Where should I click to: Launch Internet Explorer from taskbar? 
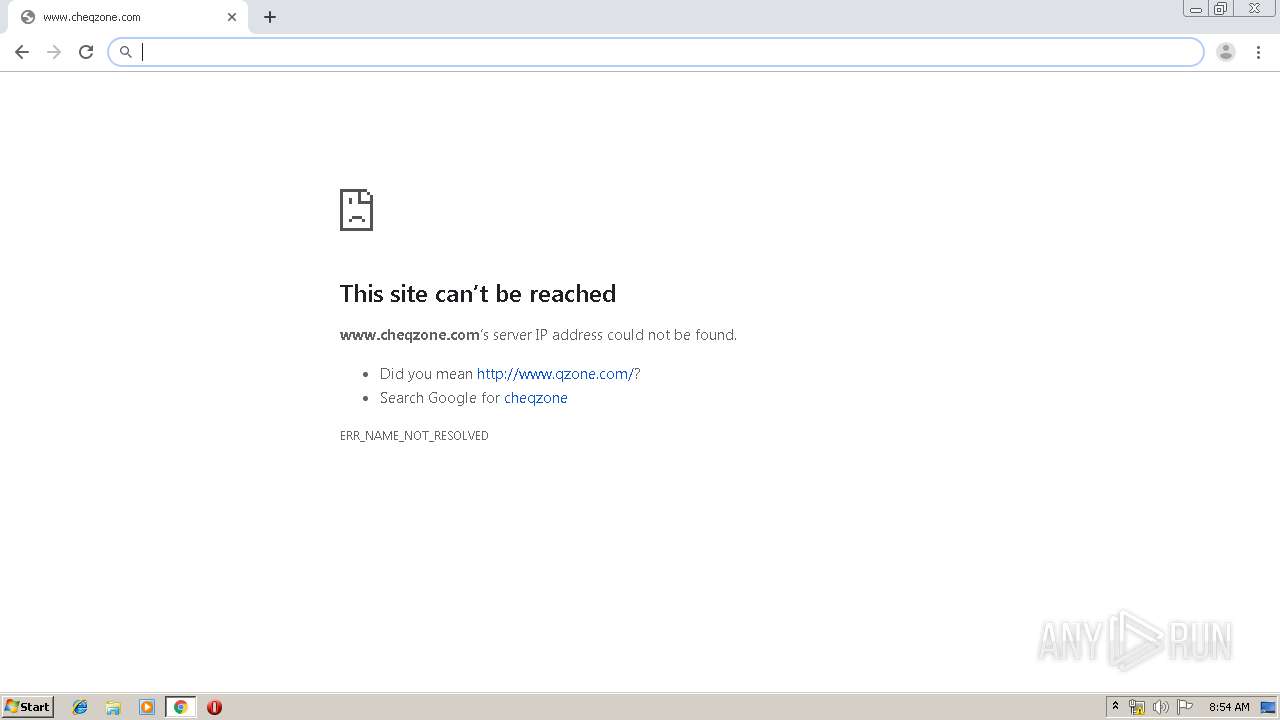[x=80, y=707]
